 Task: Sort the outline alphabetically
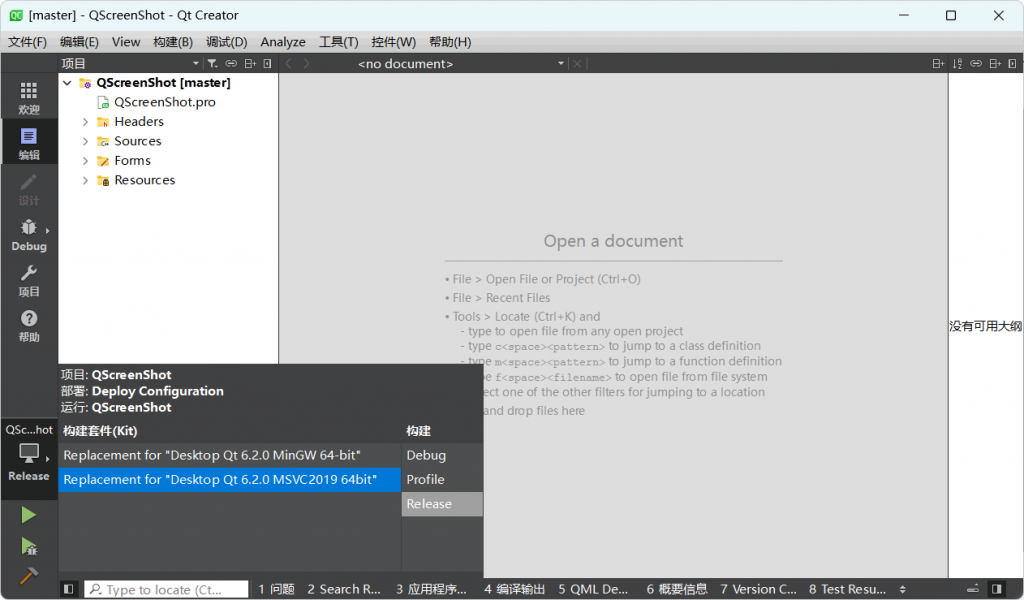pyautogui.click(x=957, y=63)
